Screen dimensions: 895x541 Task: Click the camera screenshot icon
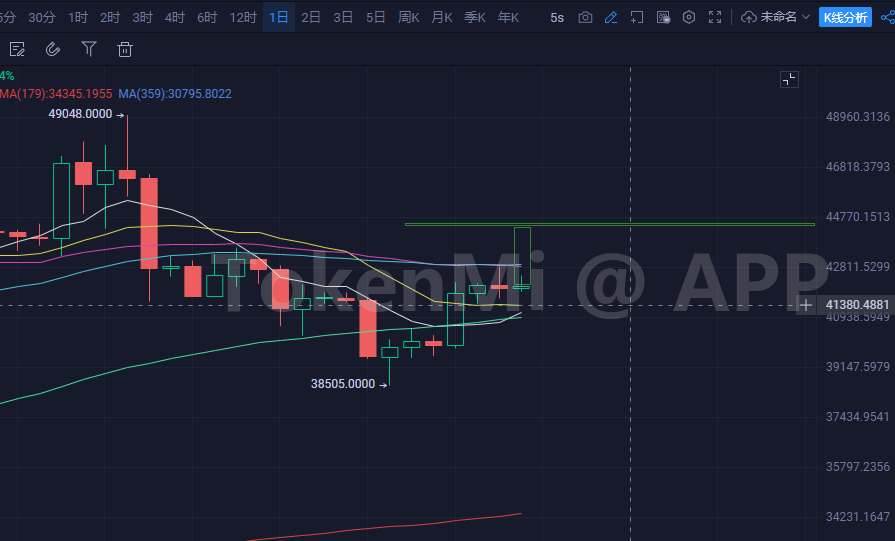(x=585, y=17)
